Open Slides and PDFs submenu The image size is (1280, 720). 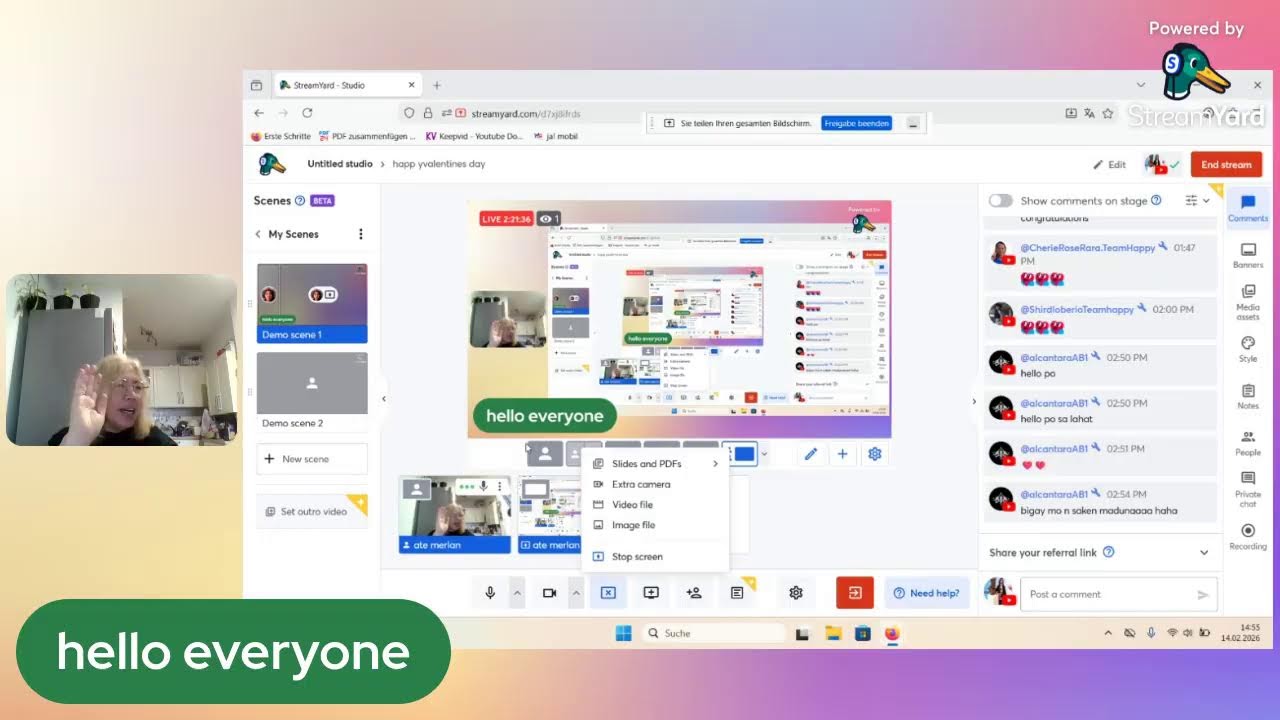(655, 464)
